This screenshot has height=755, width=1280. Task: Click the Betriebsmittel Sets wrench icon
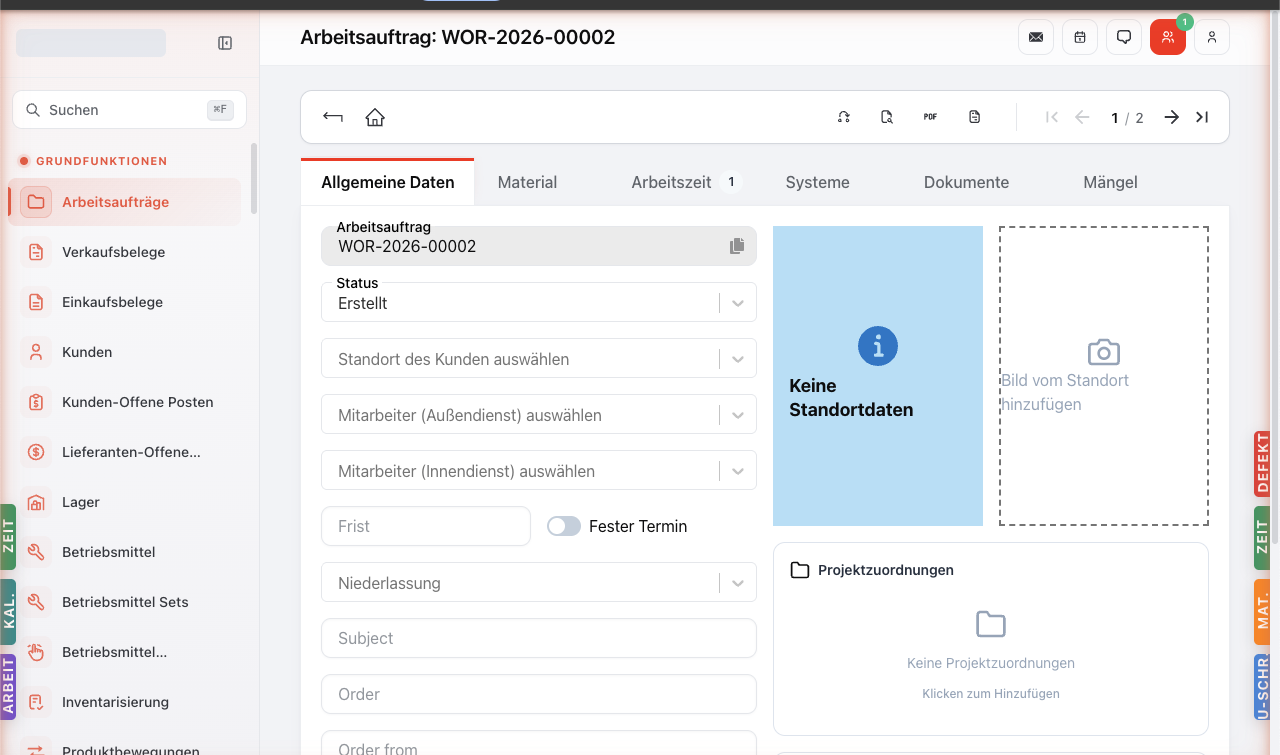pos(36,602)
